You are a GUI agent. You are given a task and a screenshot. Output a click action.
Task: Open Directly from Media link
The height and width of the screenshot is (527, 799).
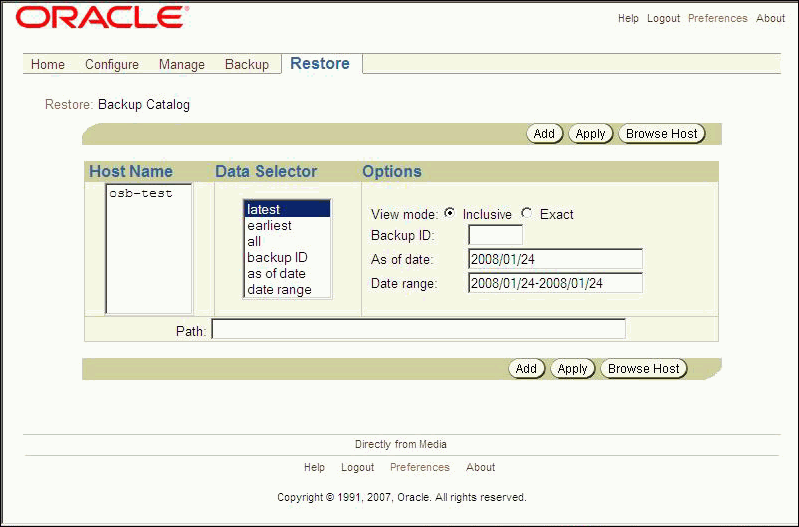click(401, 444)
